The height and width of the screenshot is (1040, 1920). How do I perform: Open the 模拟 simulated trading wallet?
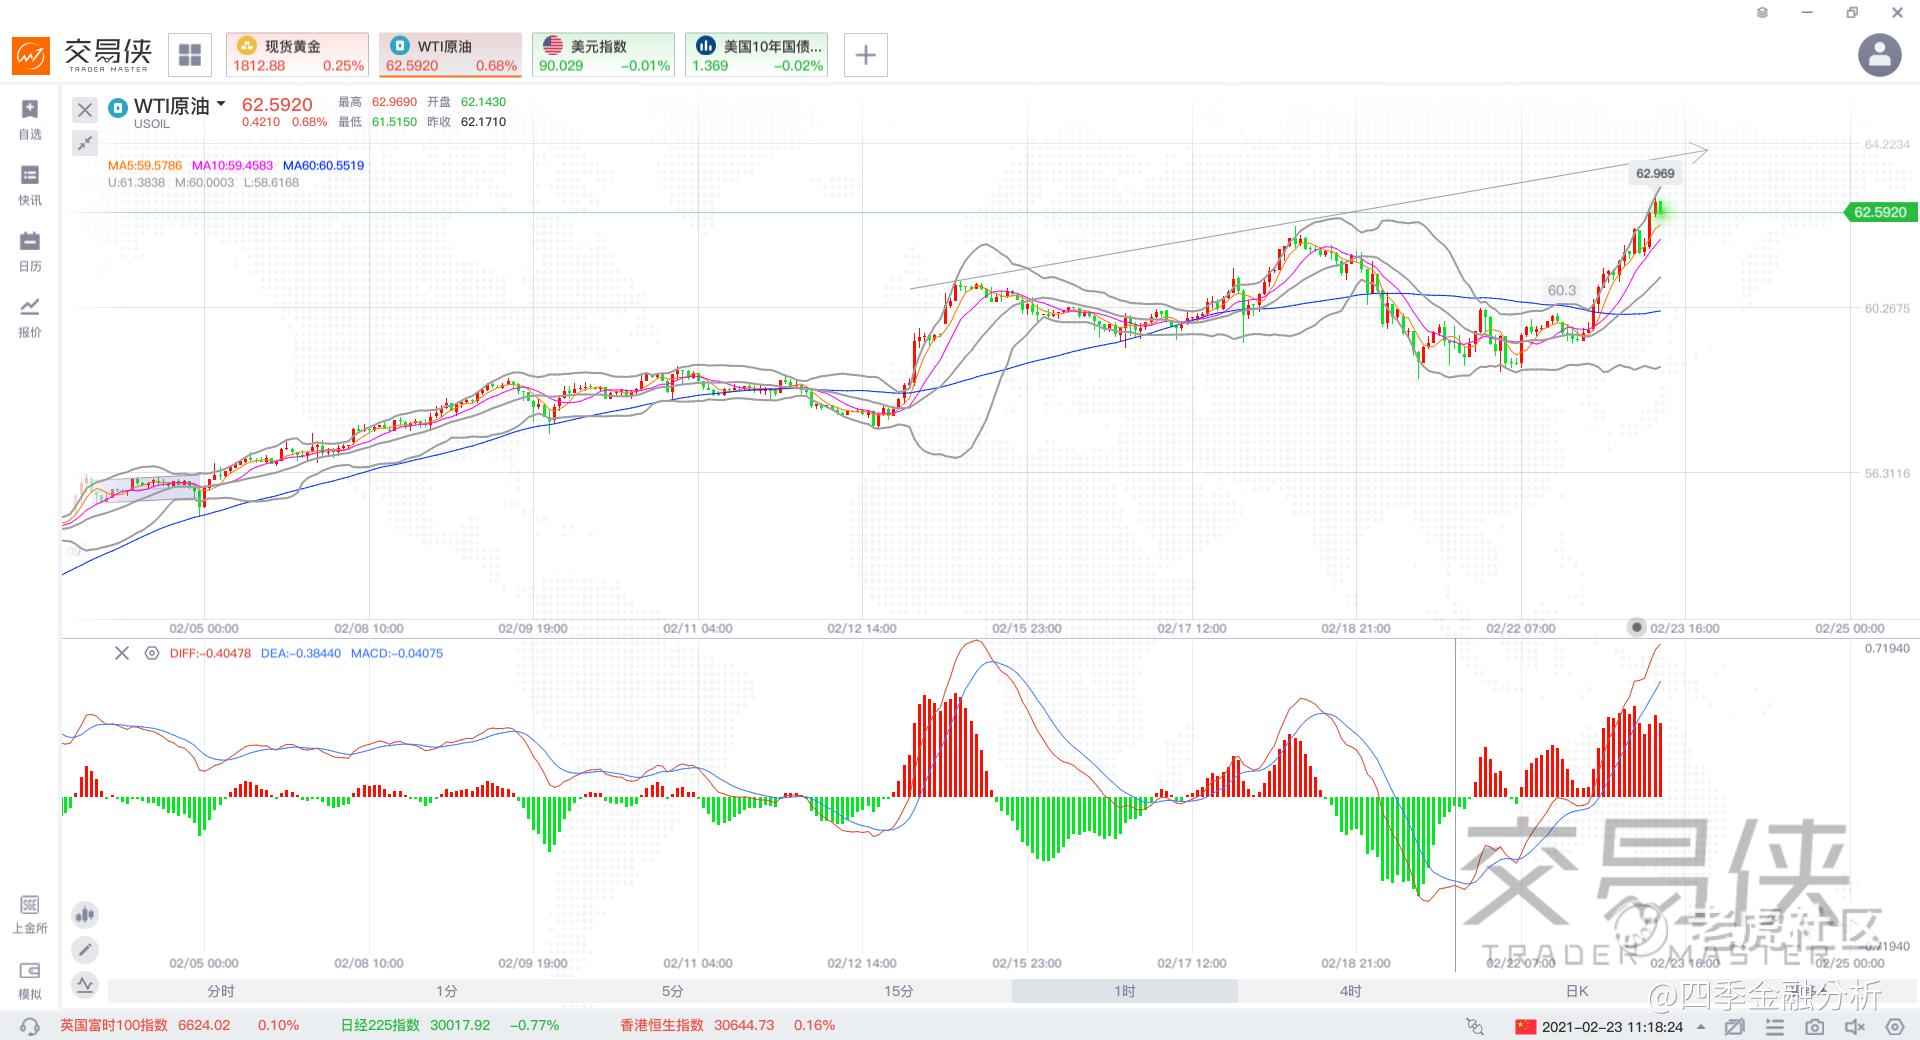30,980
